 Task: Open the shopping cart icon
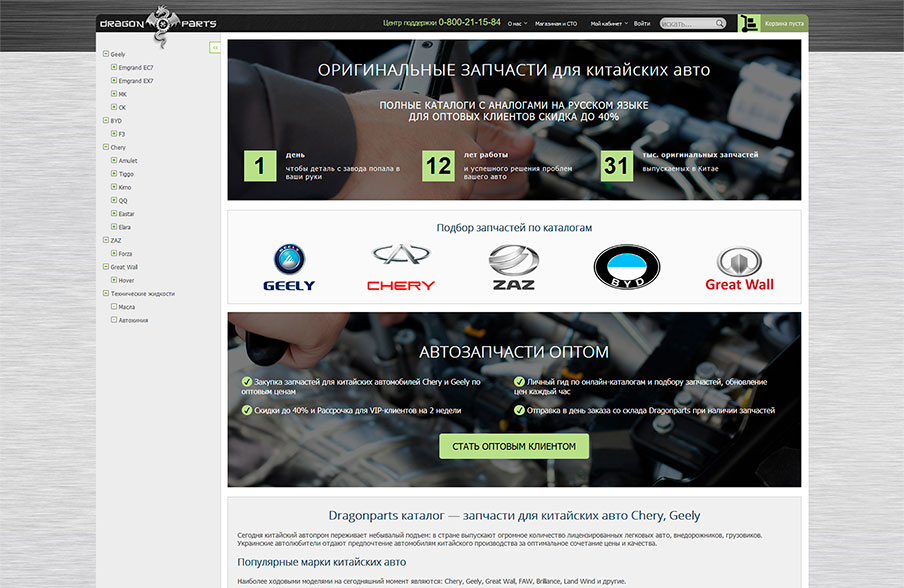tap(749, 23)
